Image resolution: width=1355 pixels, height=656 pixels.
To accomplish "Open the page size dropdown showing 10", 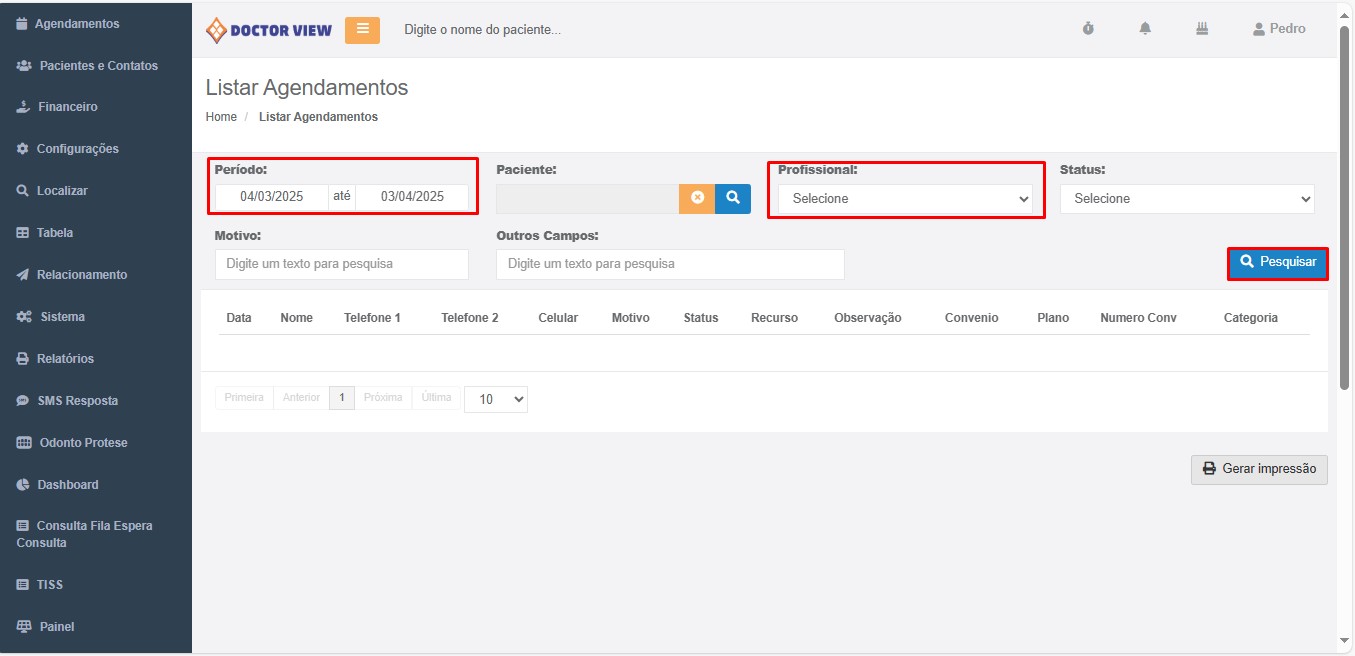I will point(496,399).
